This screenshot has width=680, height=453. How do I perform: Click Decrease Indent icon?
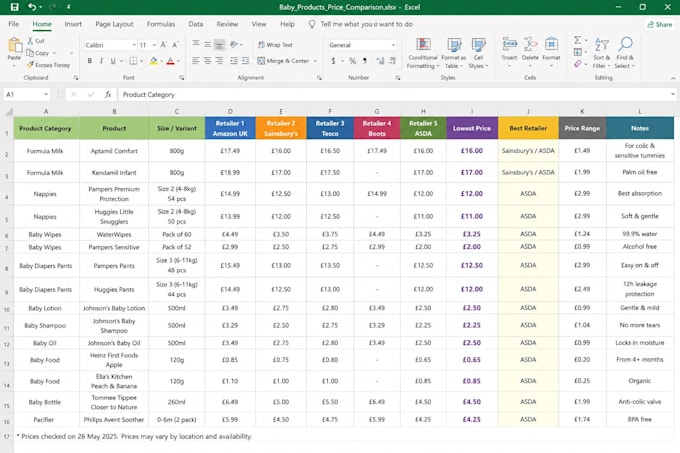point(234,61)
